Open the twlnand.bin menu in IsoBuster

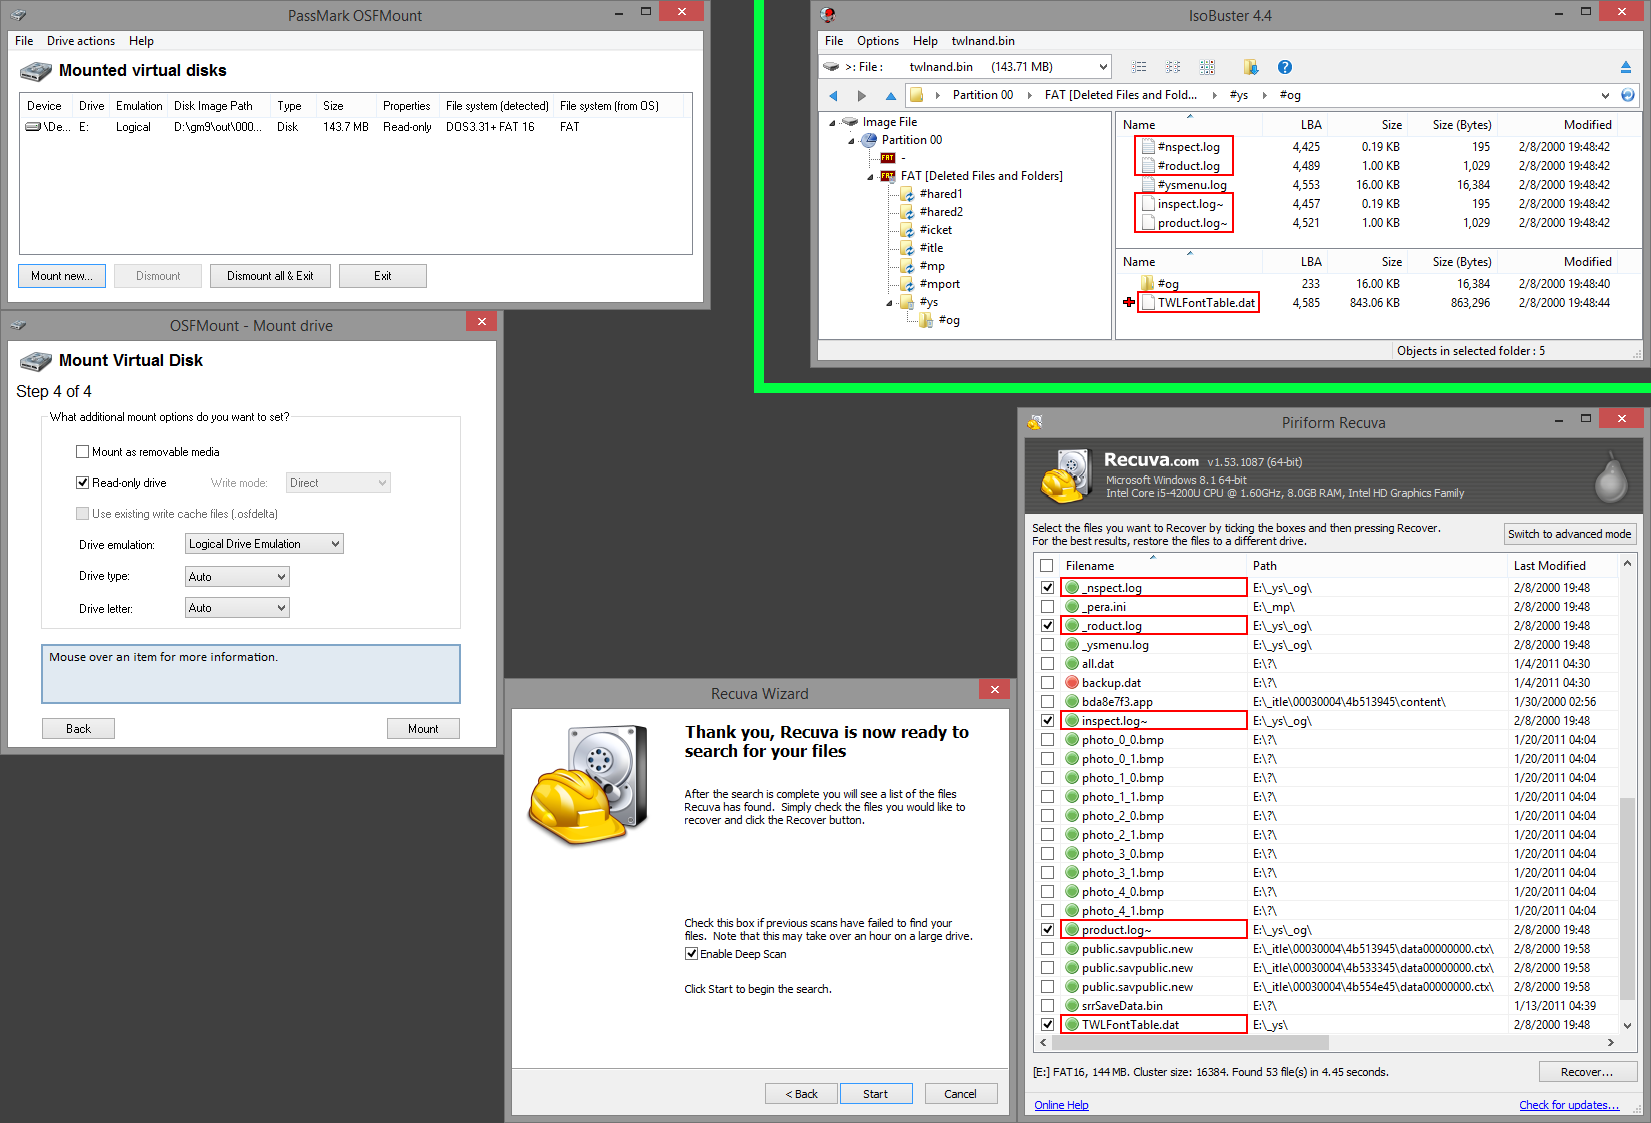click(x=983, y=41)
